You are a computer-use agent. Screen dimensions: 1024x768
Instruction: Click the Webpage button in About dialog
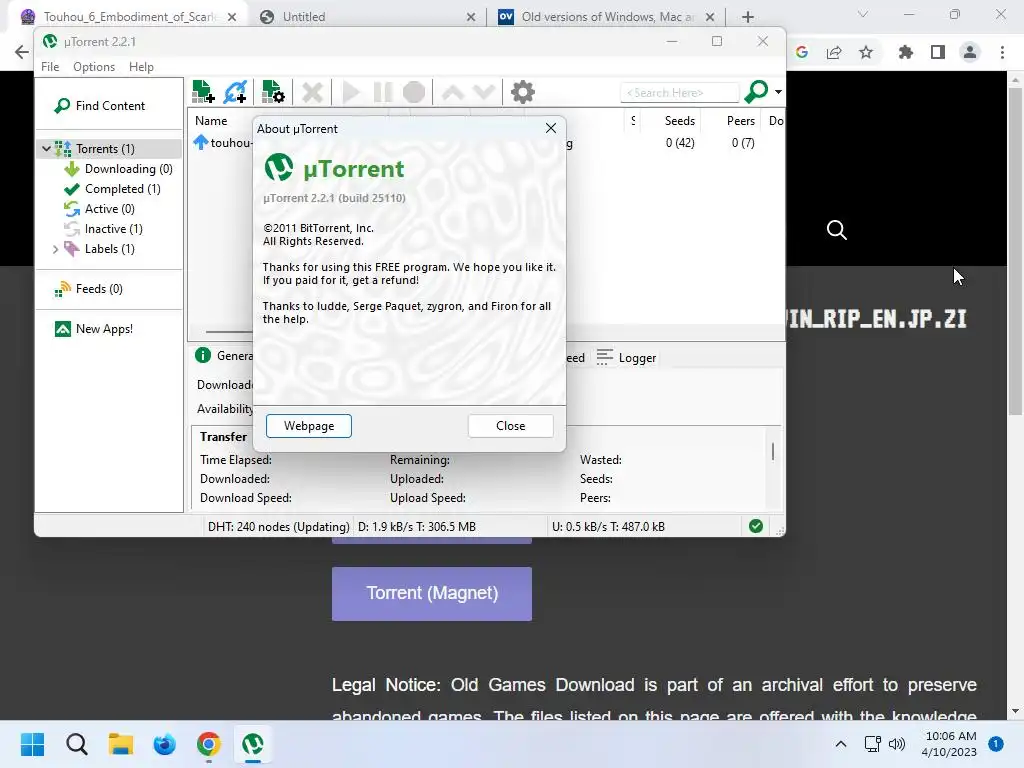[309, 426]
